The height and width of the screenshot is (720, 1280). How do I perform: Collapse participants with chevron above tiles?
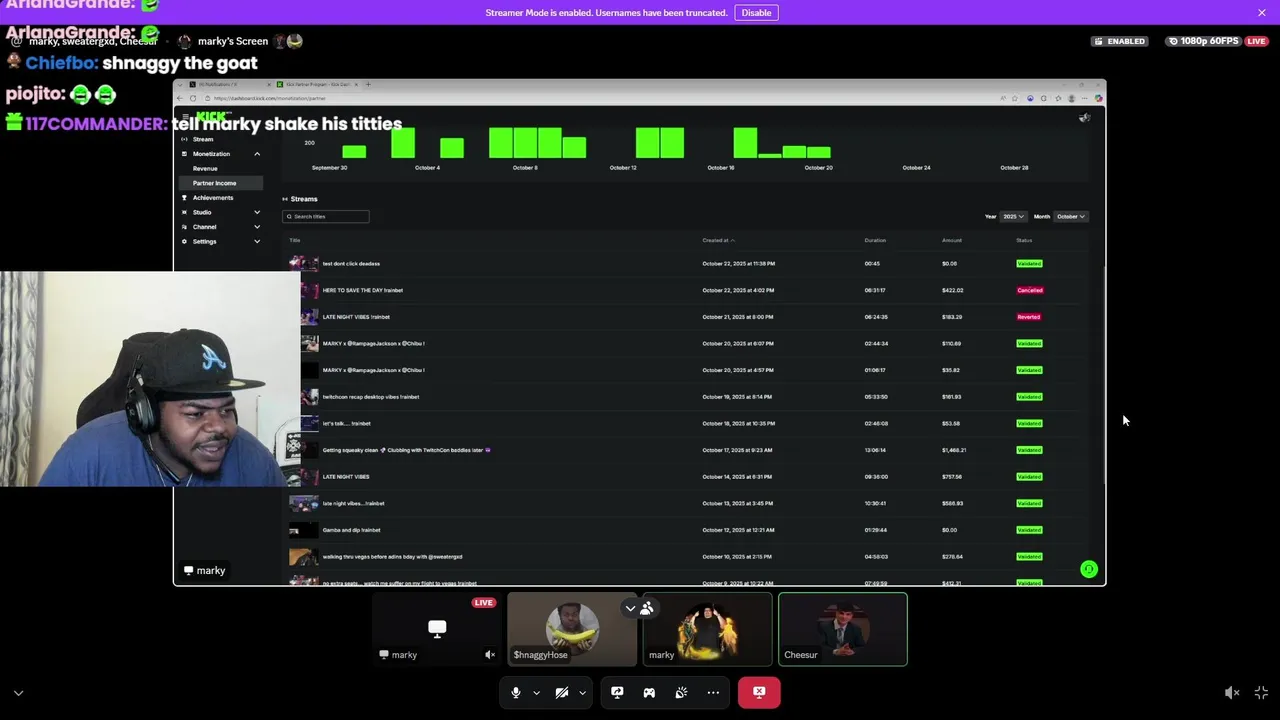click(x=630, y=608)
